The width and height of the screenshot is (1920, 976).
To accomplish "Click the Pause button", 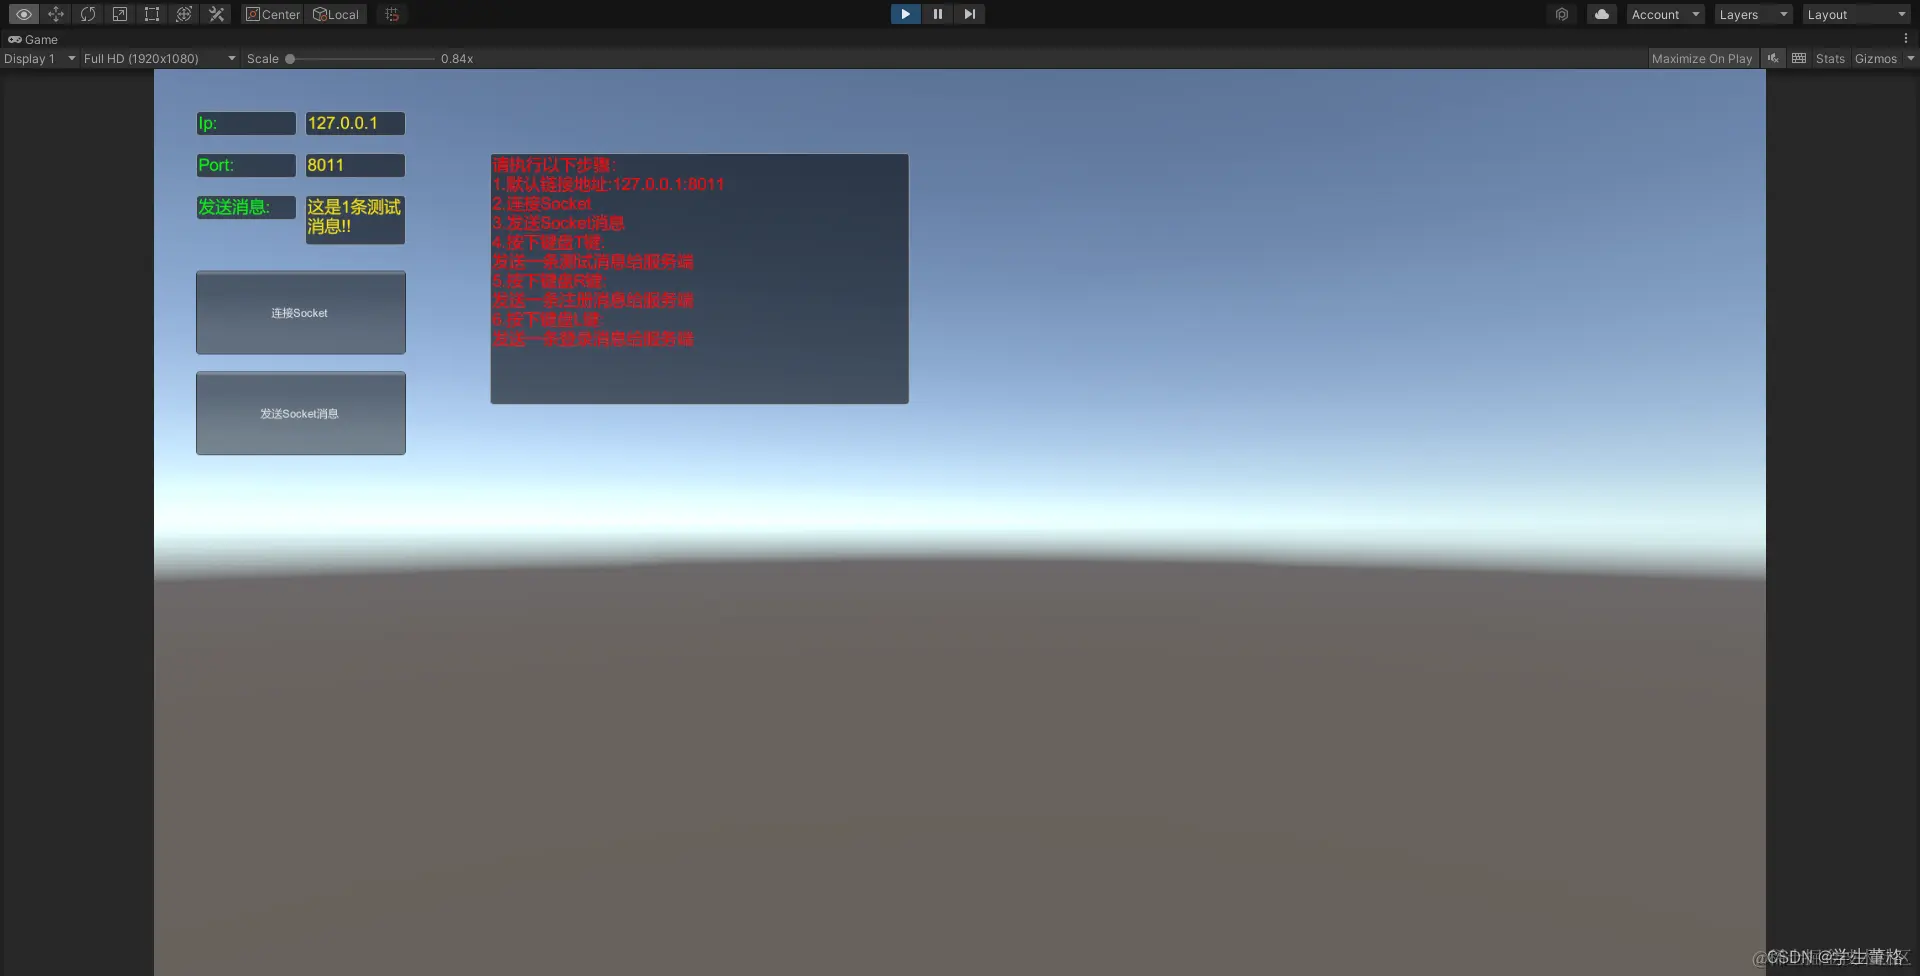I will tap(937, 14).
